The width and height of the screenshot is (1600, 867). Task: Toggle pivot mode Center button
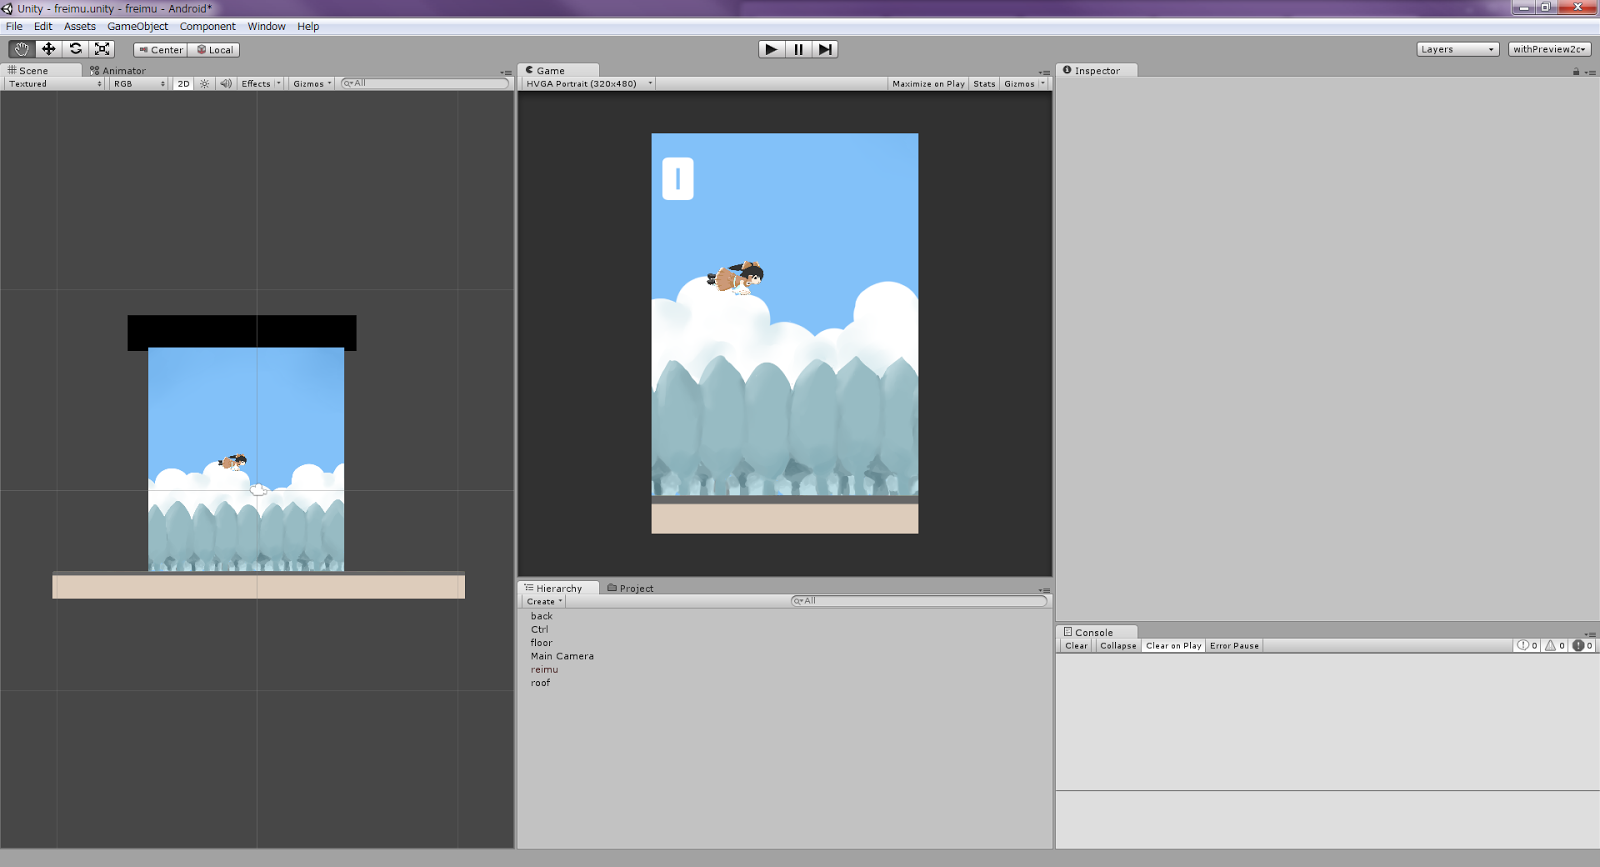(x=160, y=50)
